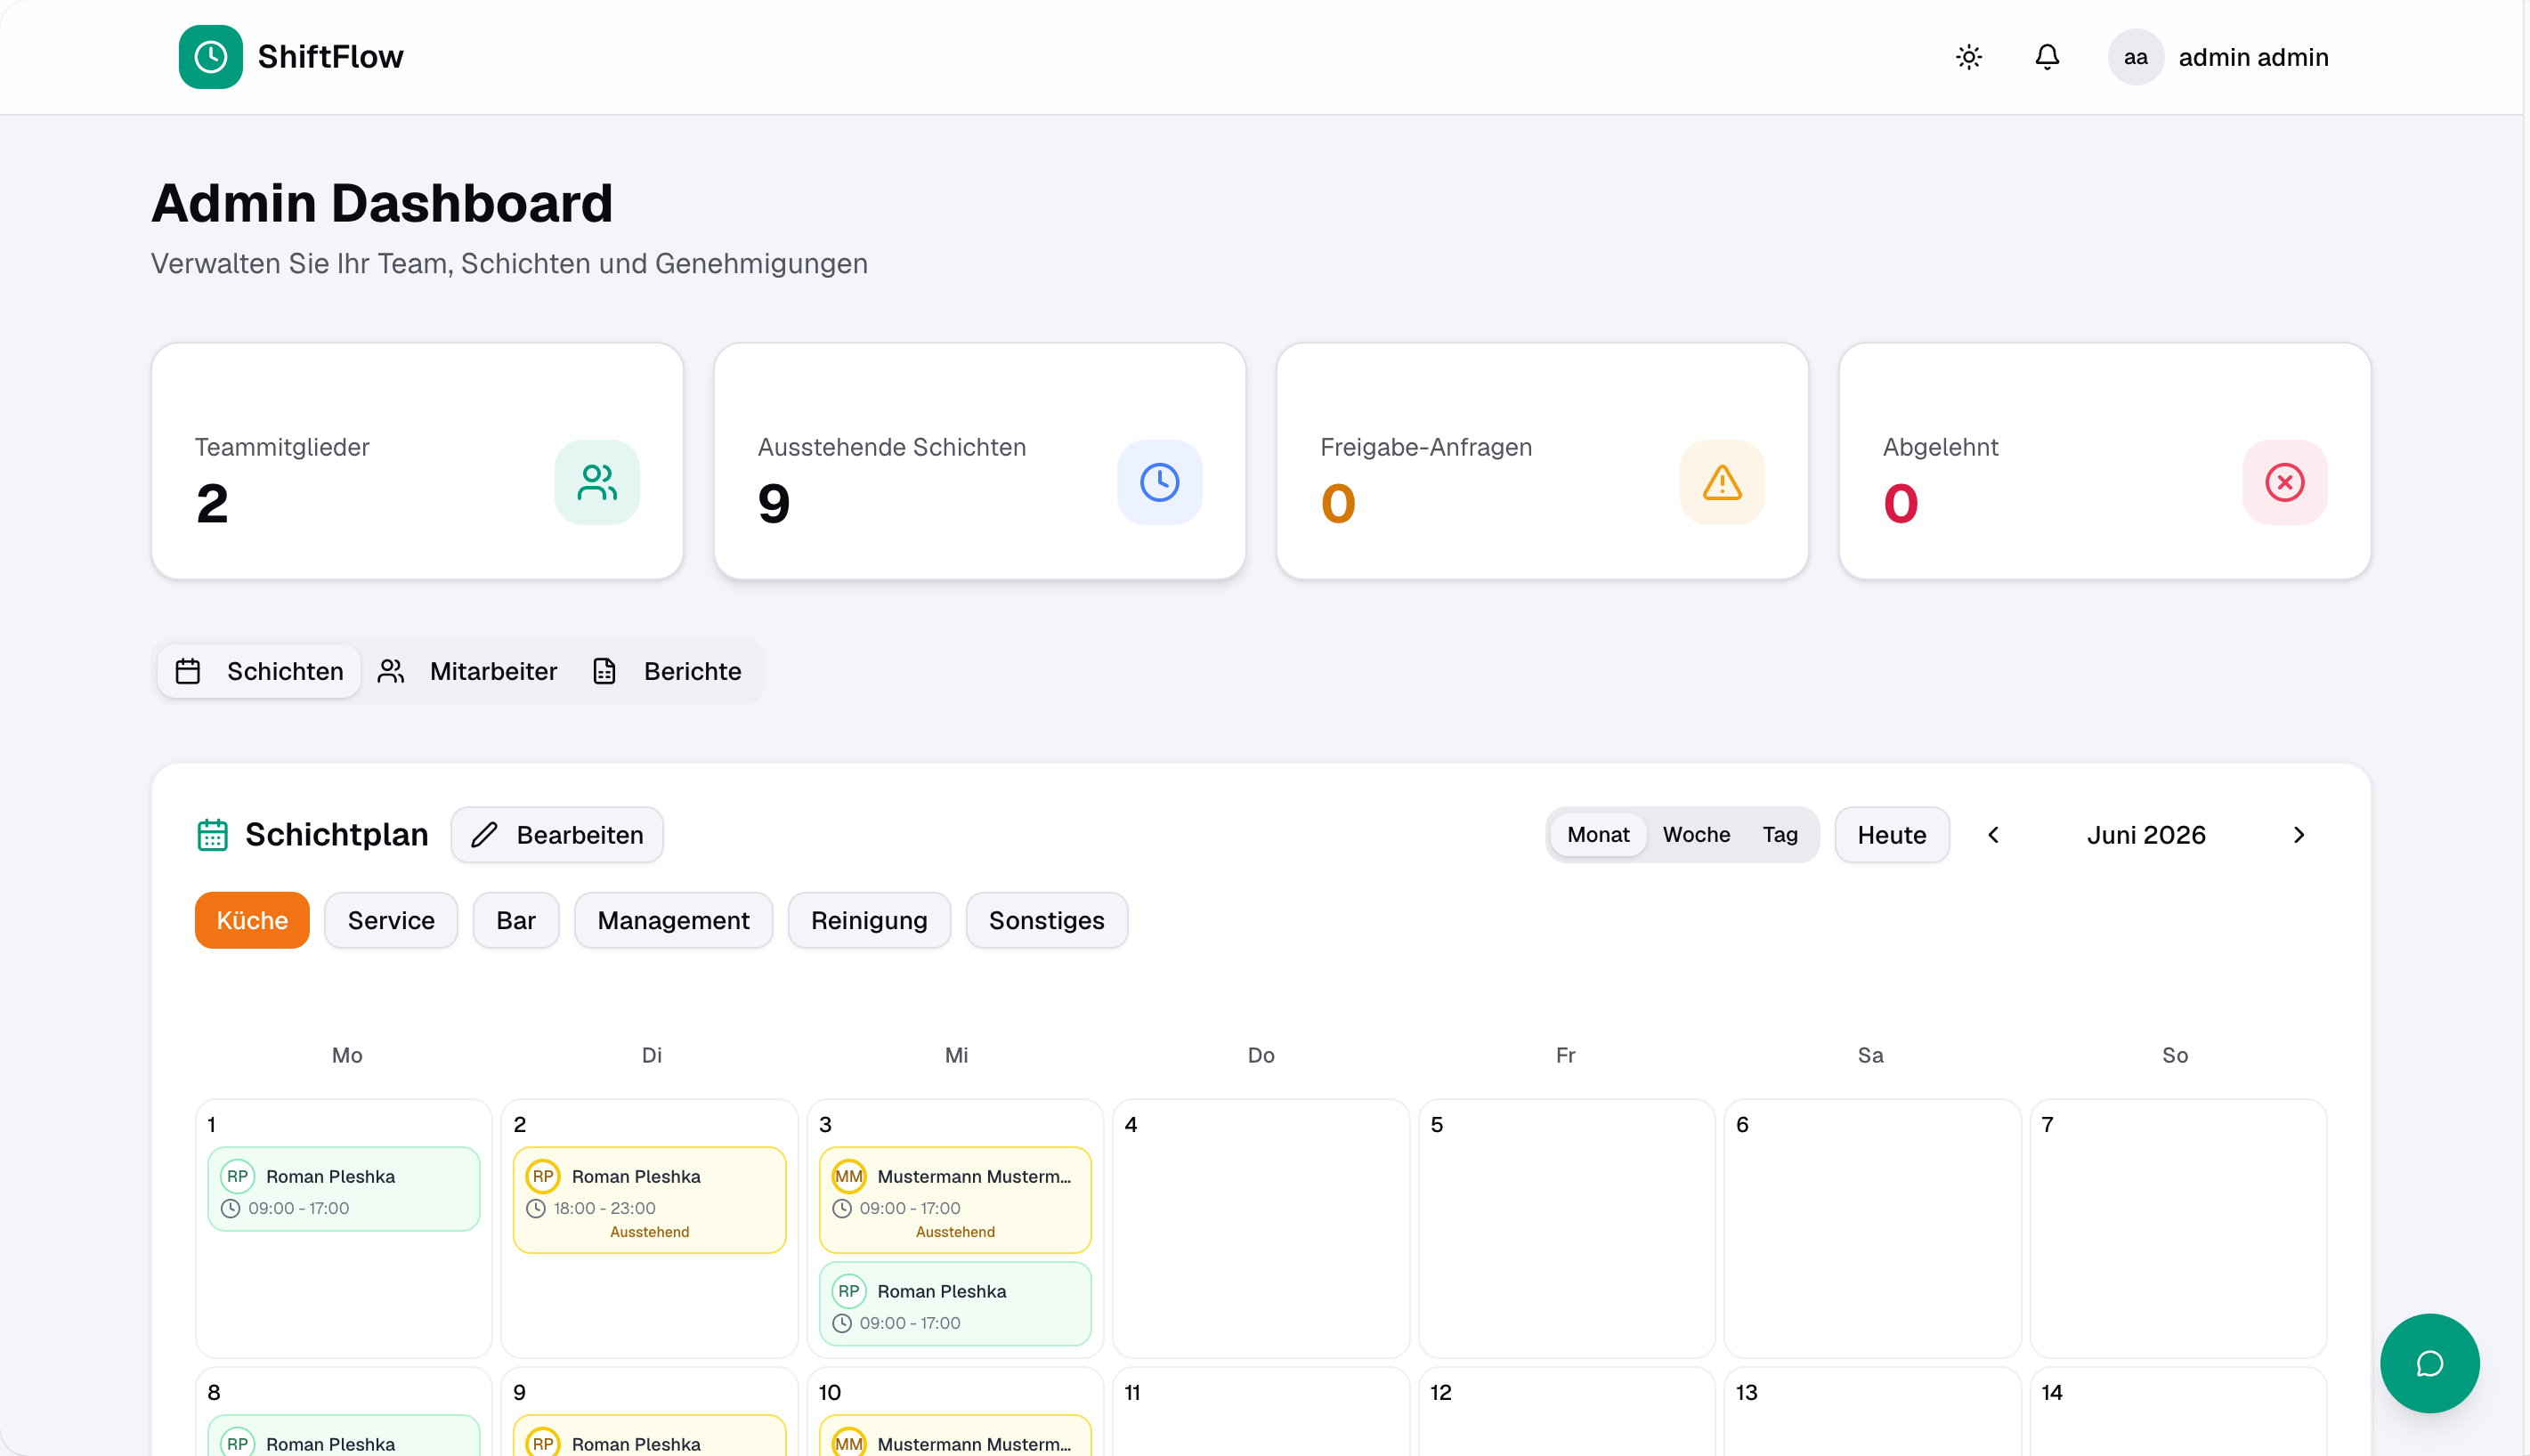Click MM avatar in June 3 shift
This screenshot has width=2530, height=1456.
(x=849, y=1177)
